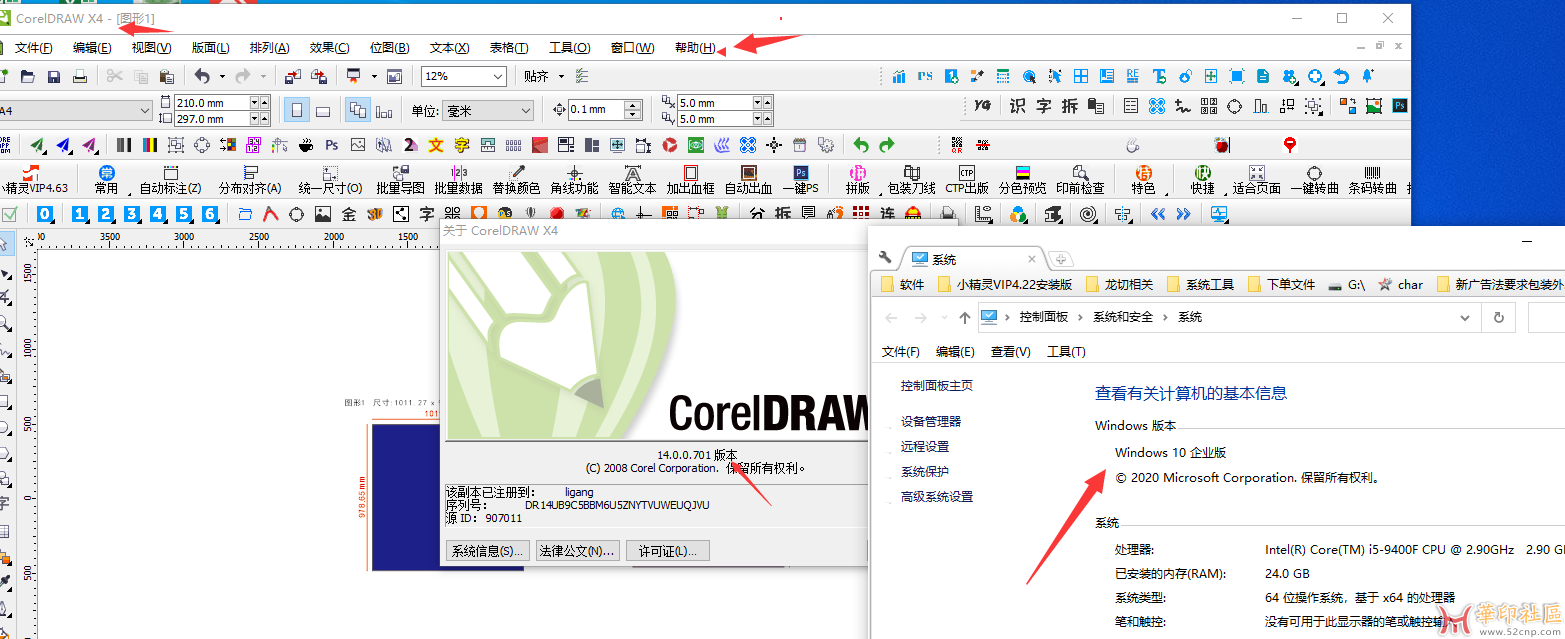1565x639 pixels.
Task: Toggle the green checkmark box in plugin toolbar
Action: [9, 214]
